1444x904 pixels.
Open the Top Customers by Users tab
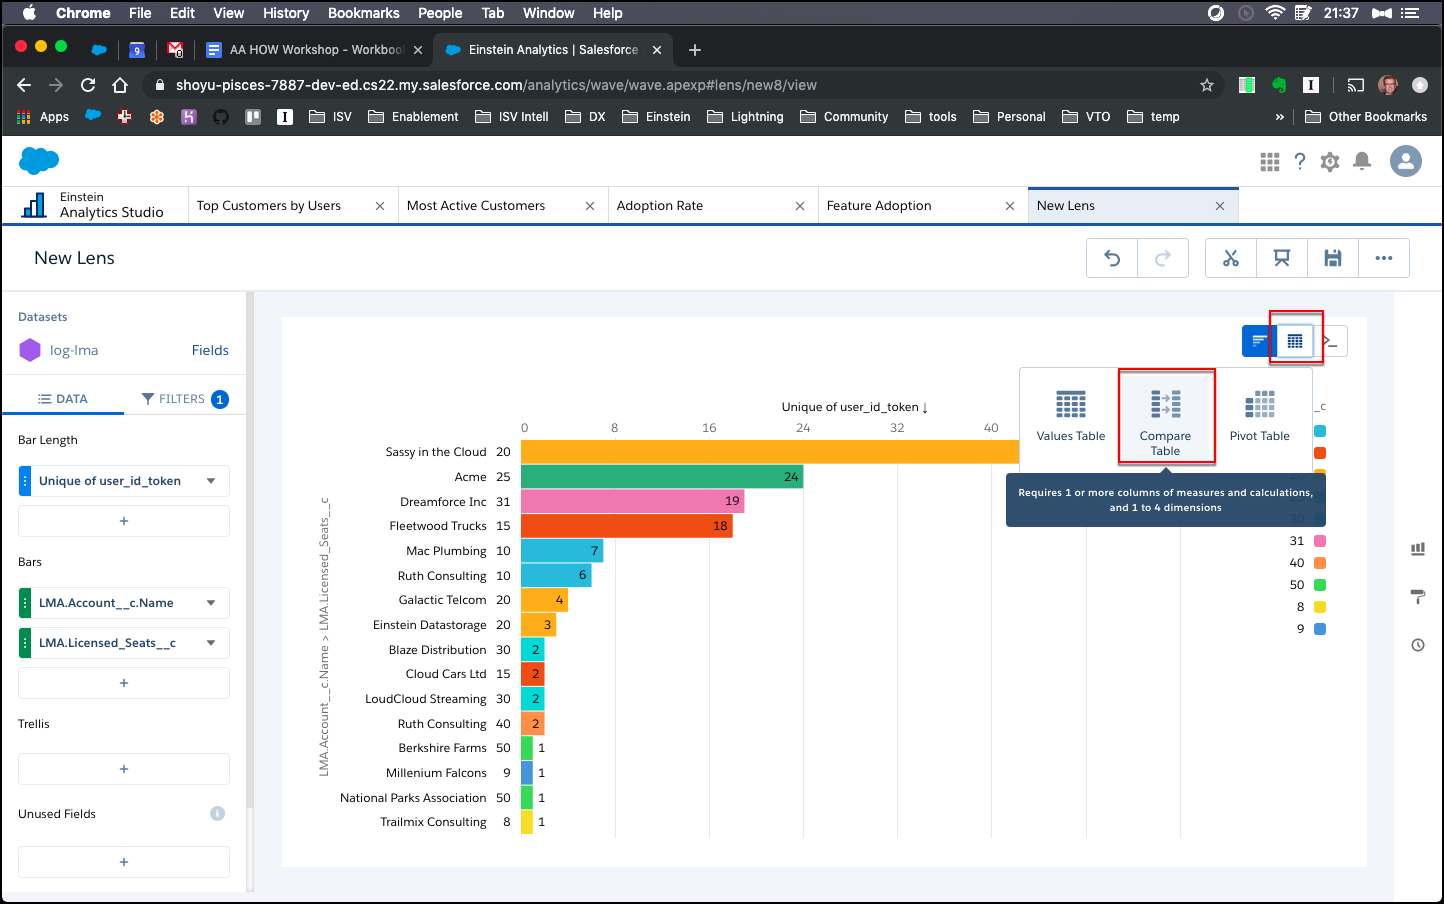269,206
